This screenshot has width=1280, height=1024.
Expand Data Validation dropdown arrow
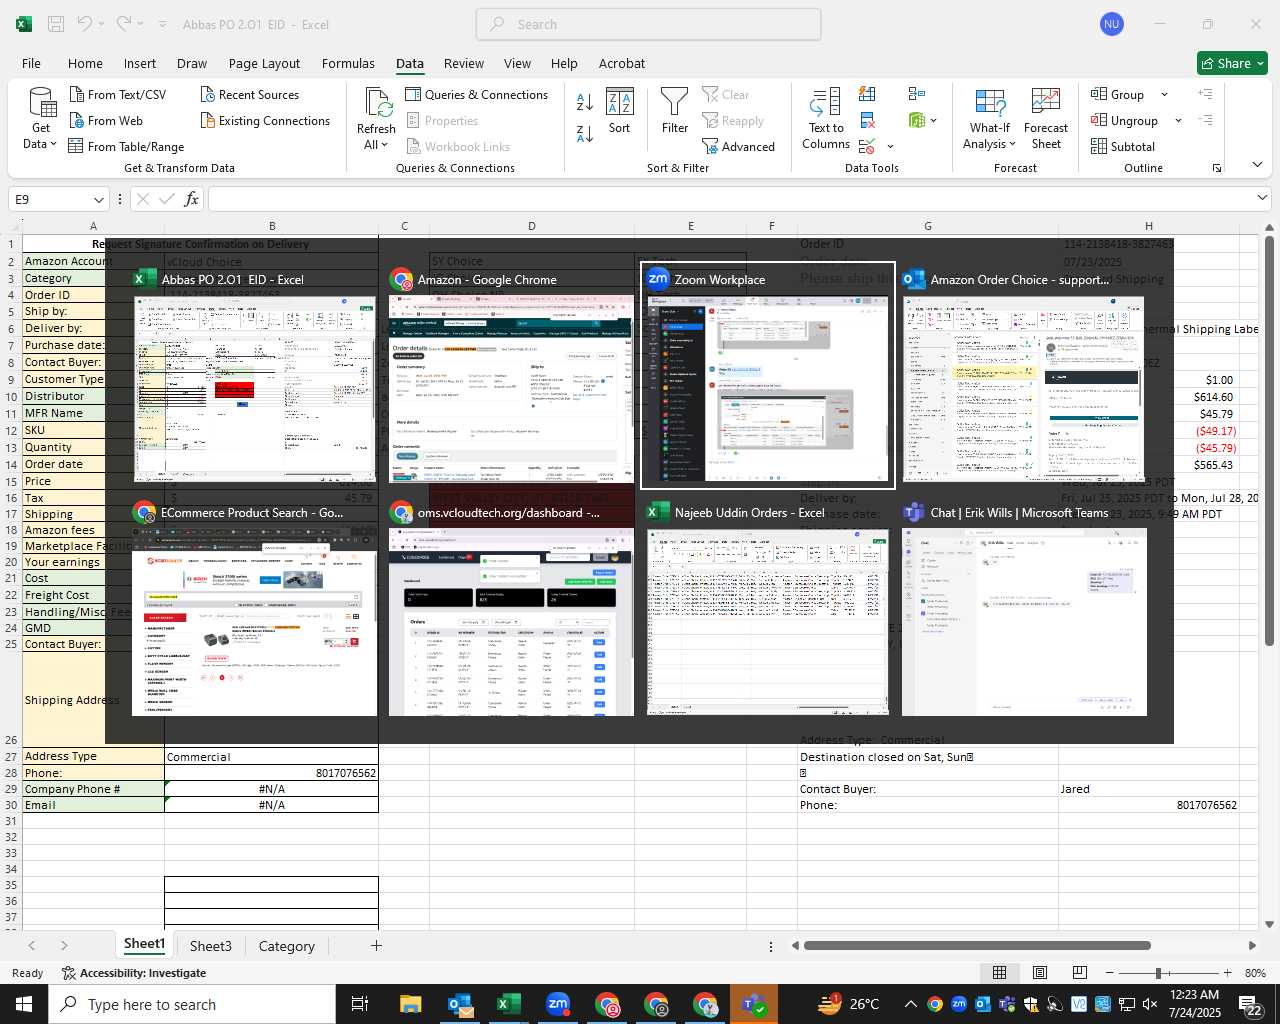[890, 147]
